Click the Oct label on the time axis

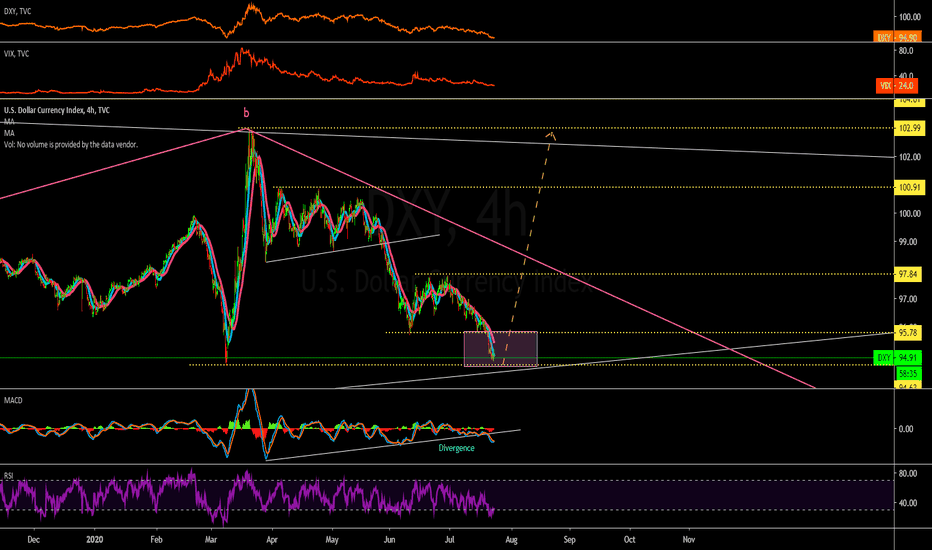click(629, 539)
